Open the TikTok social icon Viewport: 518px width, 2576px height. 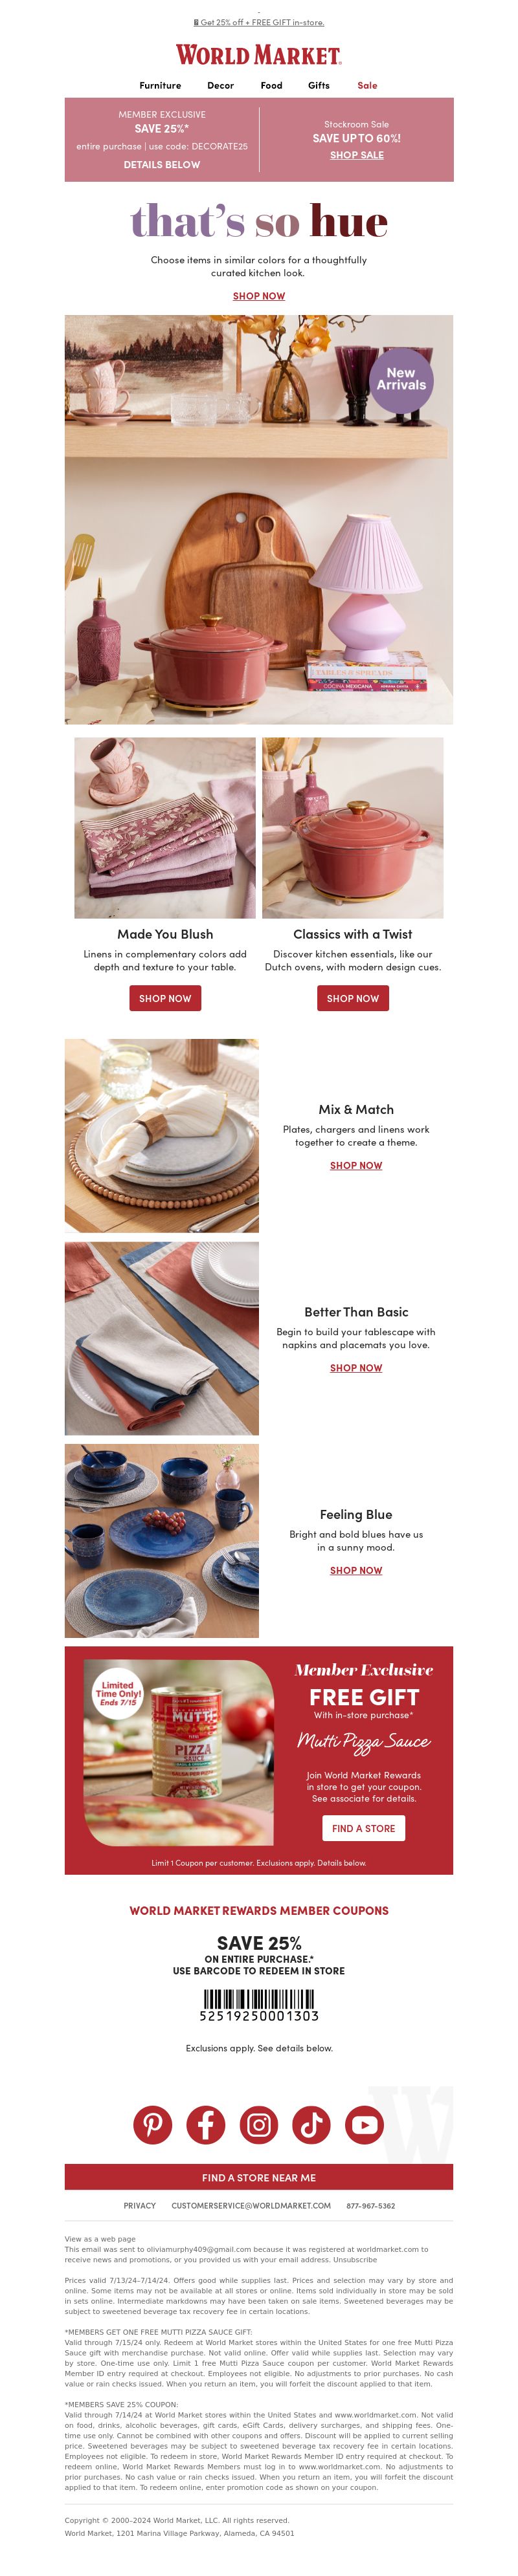[311, 2125]
